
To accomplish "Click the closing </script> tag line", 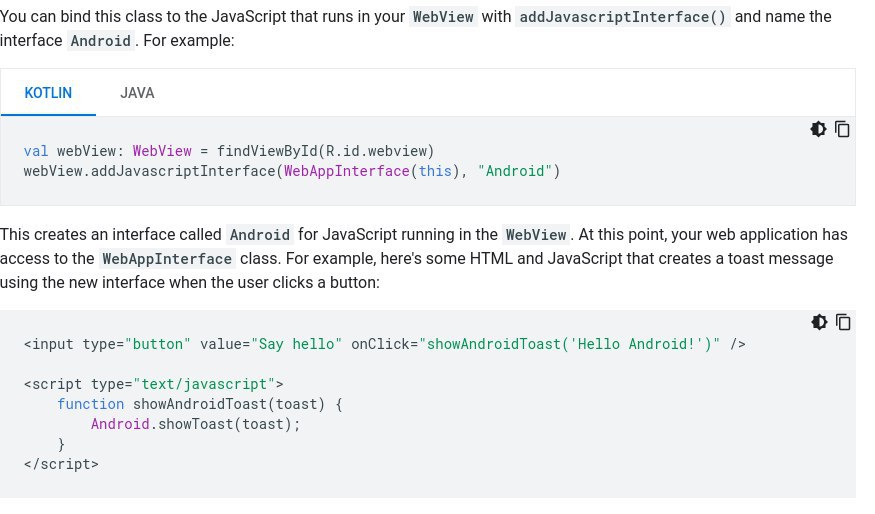I will (x=61, y=464).
